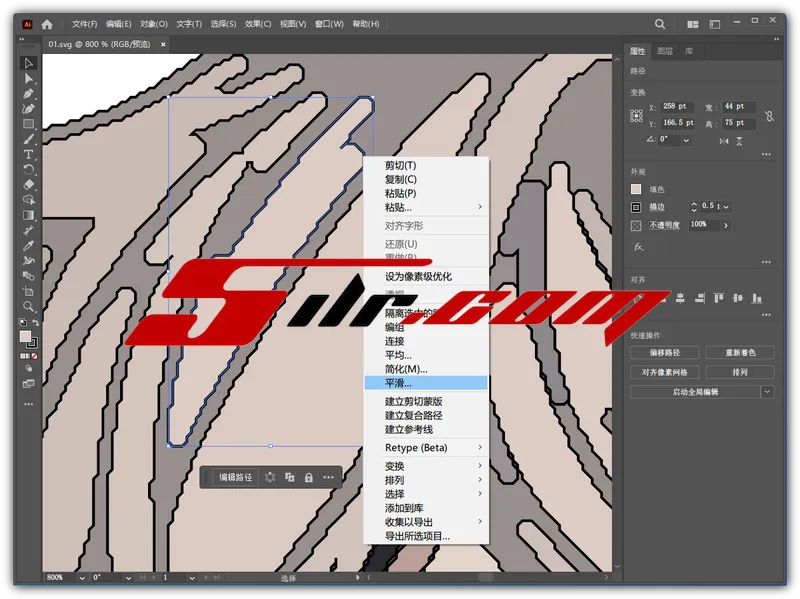Open the fill color swatch in properties
This screenshot has height=599, width=800.
636,189
